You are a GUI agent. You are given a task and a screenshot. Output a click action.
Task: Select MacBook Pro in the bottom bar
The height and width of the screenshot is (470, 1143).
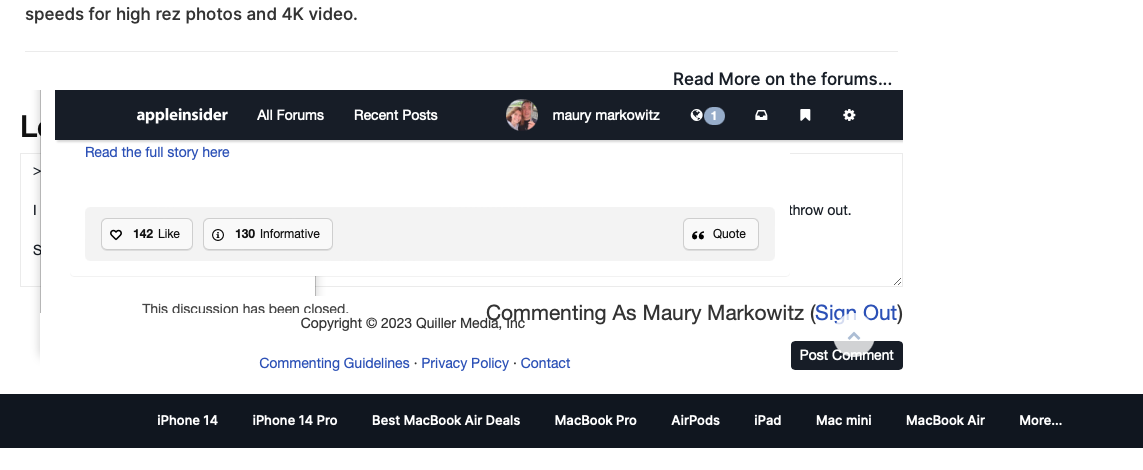(595, 420)
